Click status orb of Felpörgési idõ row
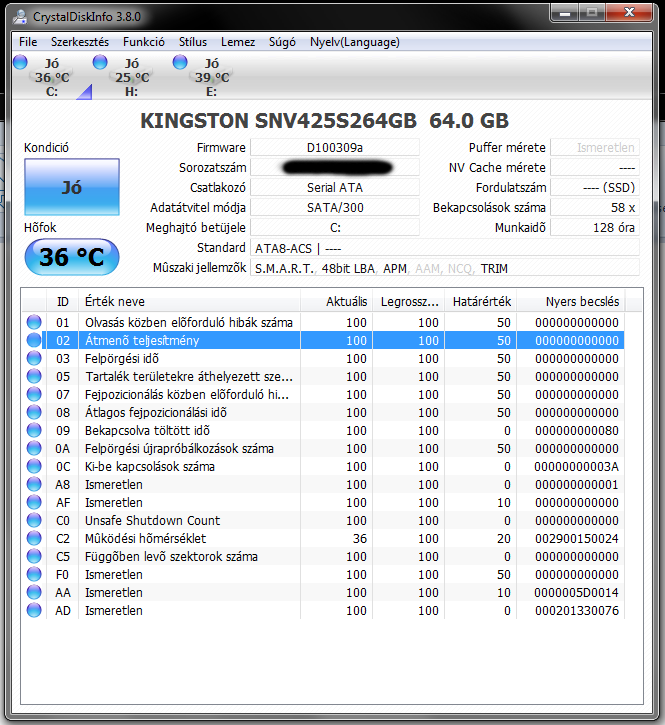665x725 pixels. tap(34, 358)
